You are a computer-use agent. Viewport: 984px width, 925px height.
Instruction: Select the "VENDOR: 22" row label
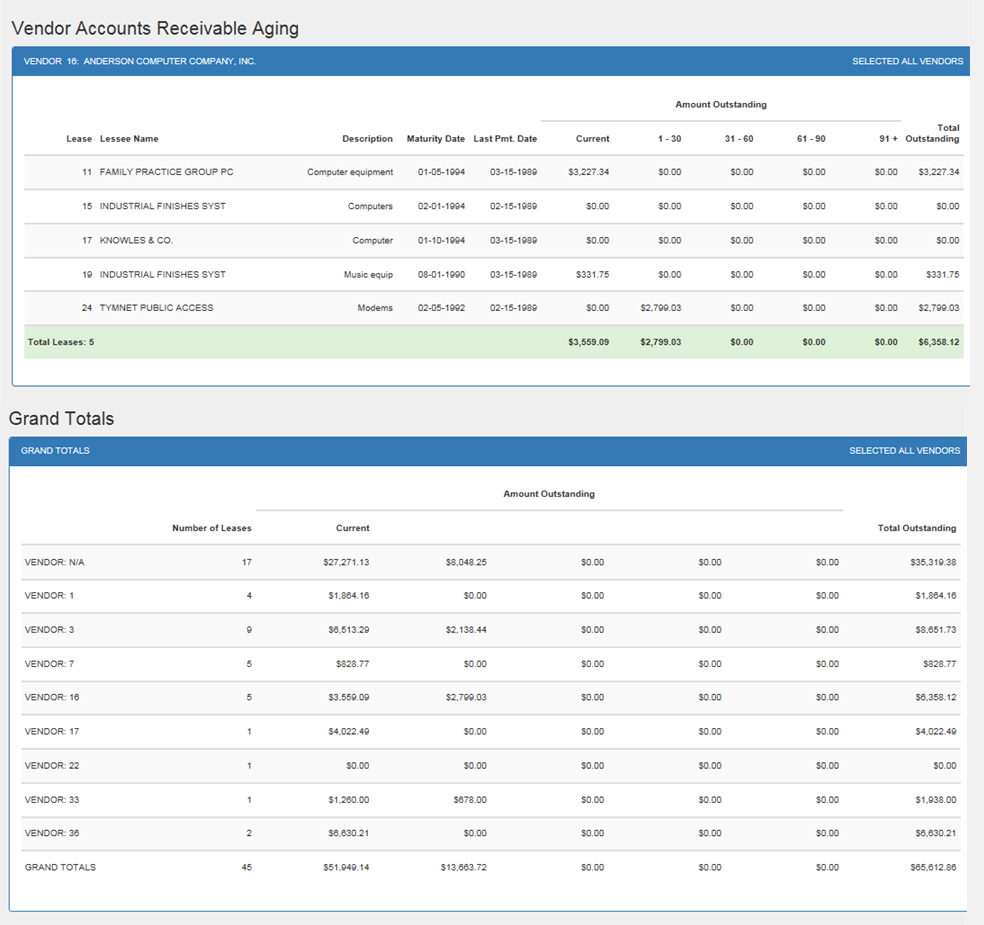click(x=52, y=766)
